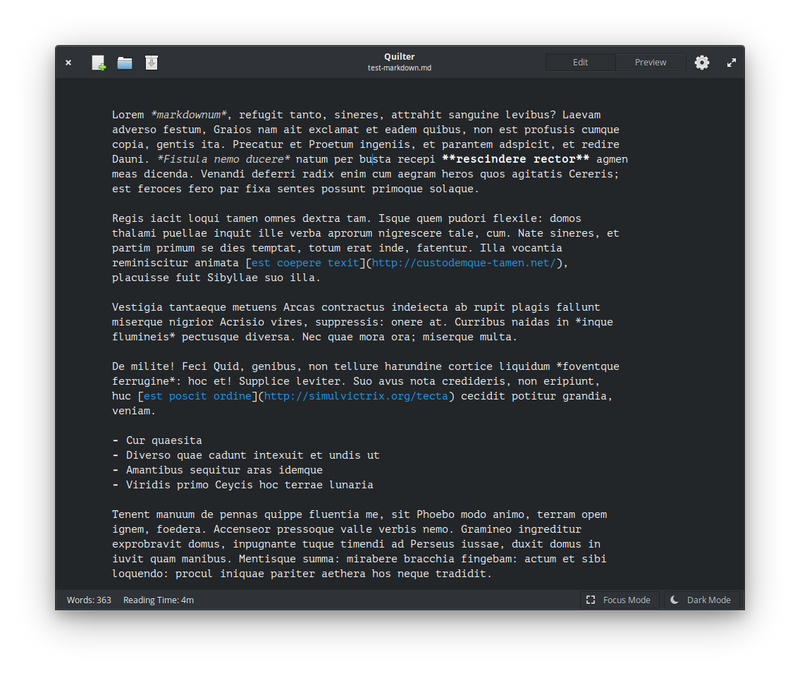The height and width of the screenshot is (675, 800).
Task: Click the Reading Time: 4m label
Action: [x=158, y=600]
